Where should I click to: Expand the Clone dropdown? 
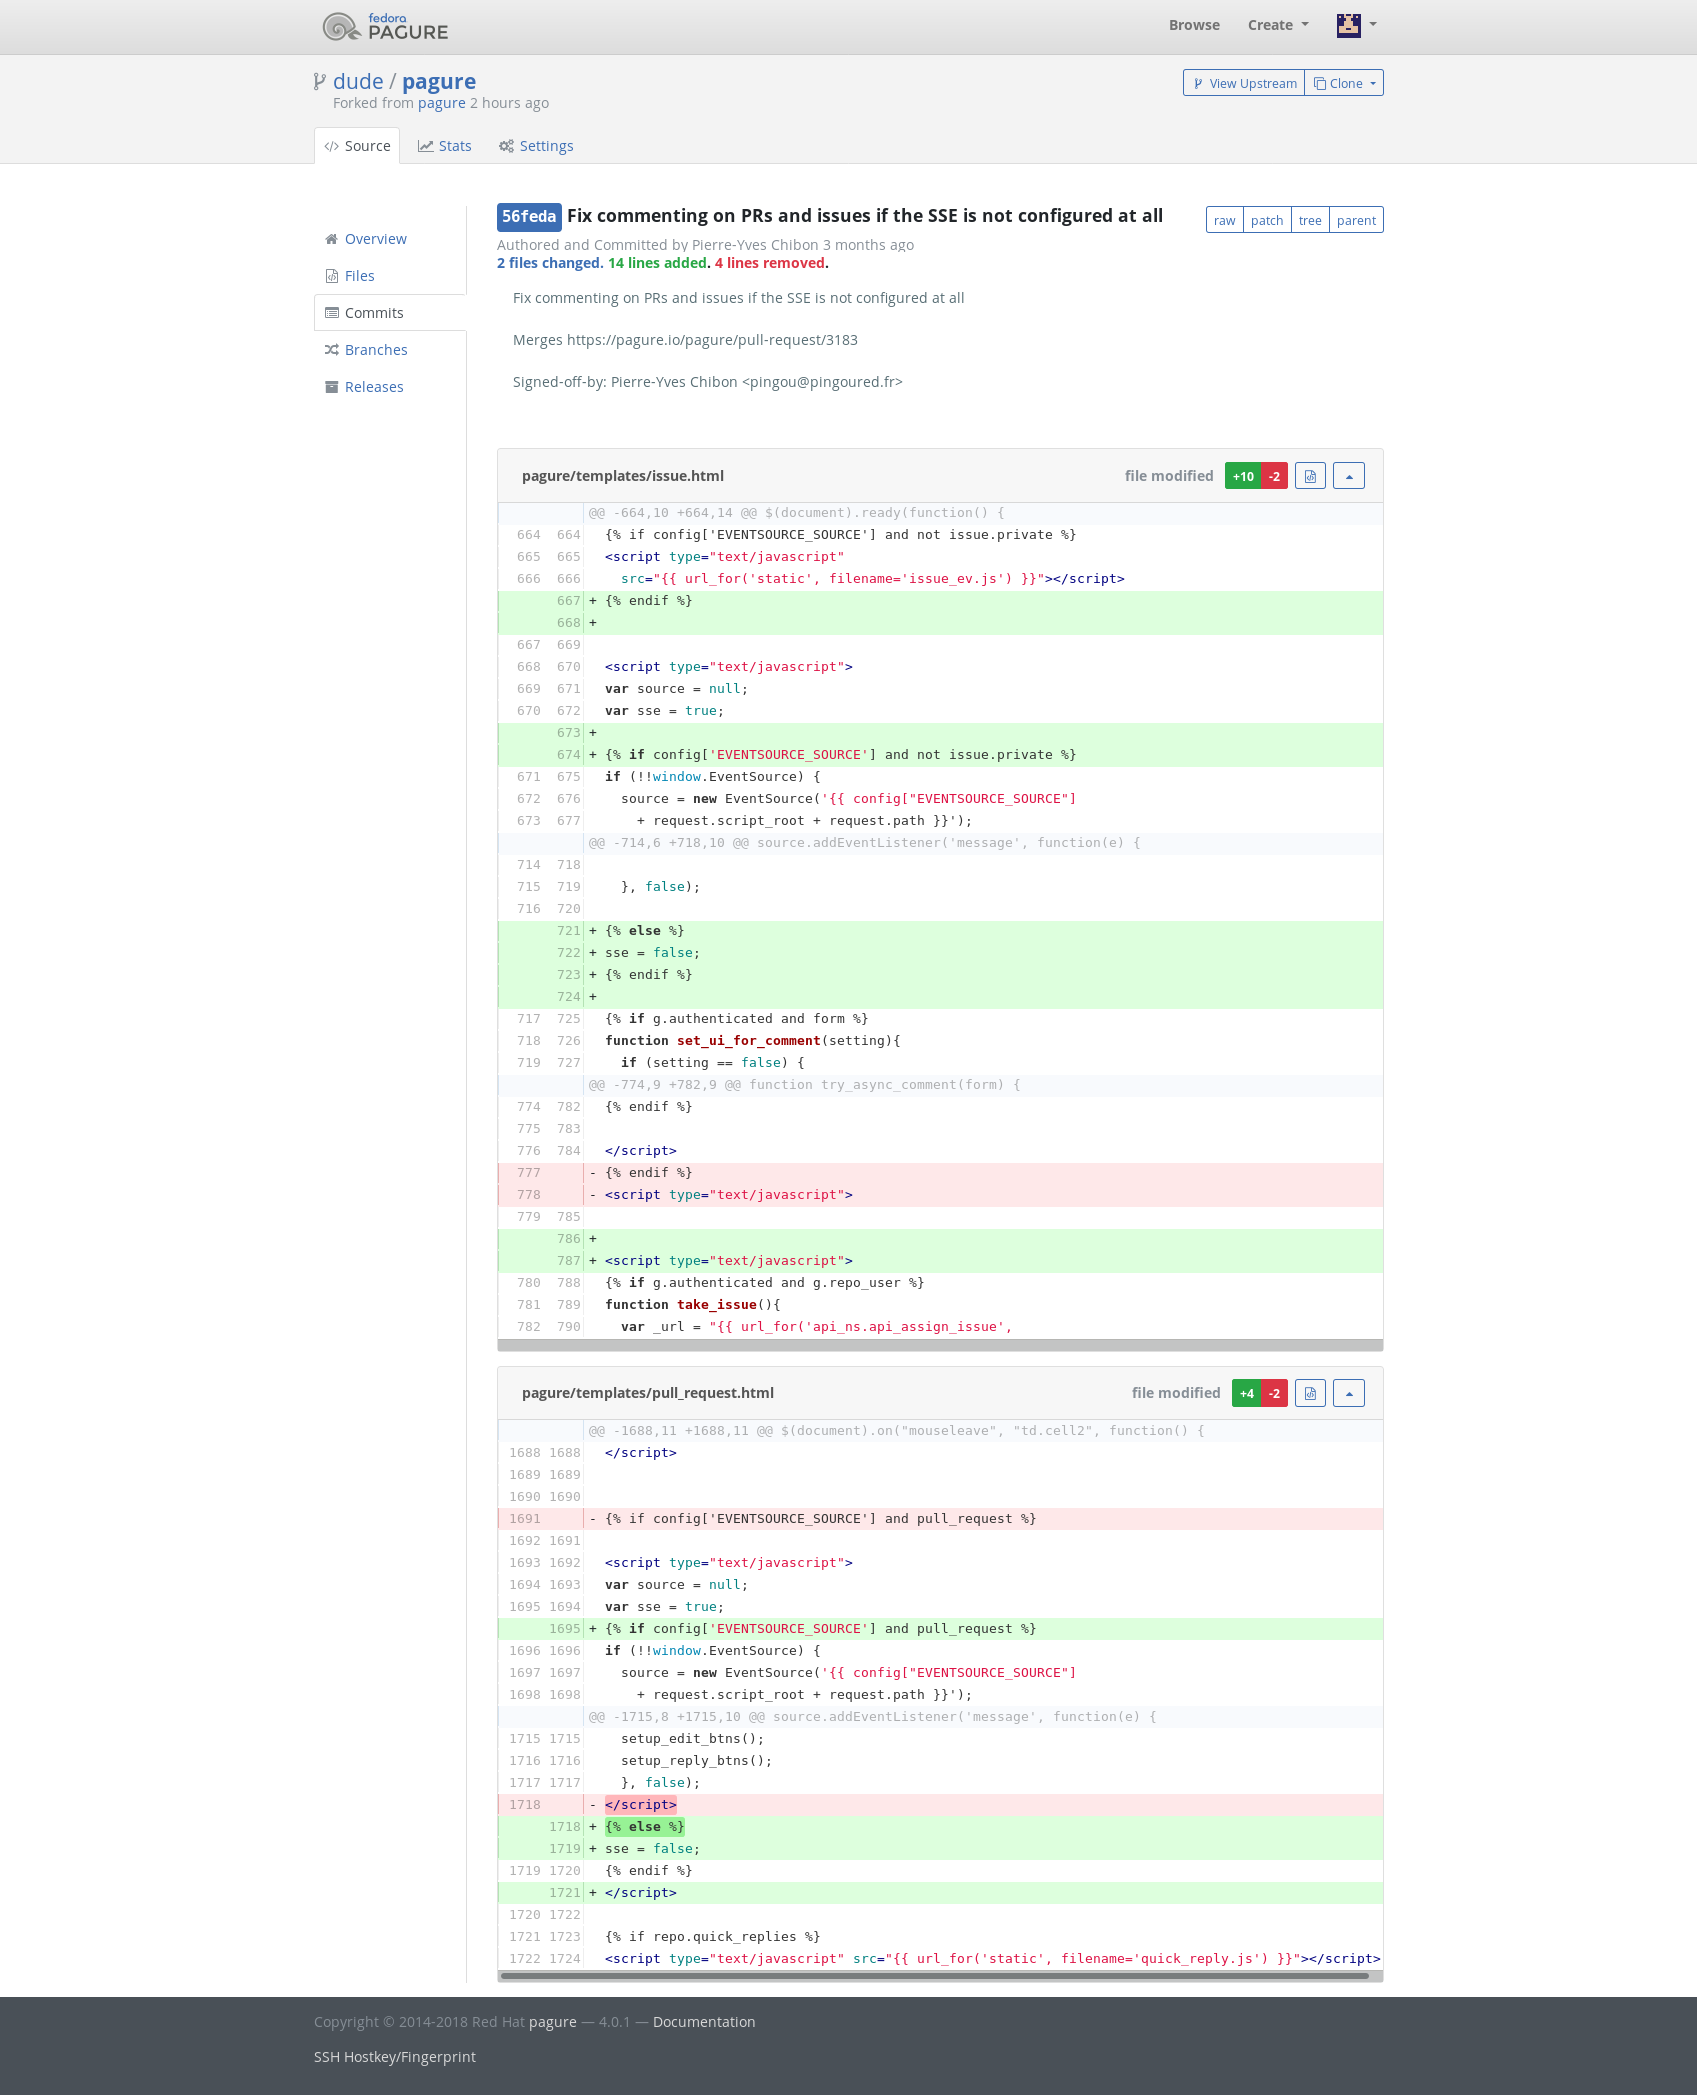click(1344, 83)
